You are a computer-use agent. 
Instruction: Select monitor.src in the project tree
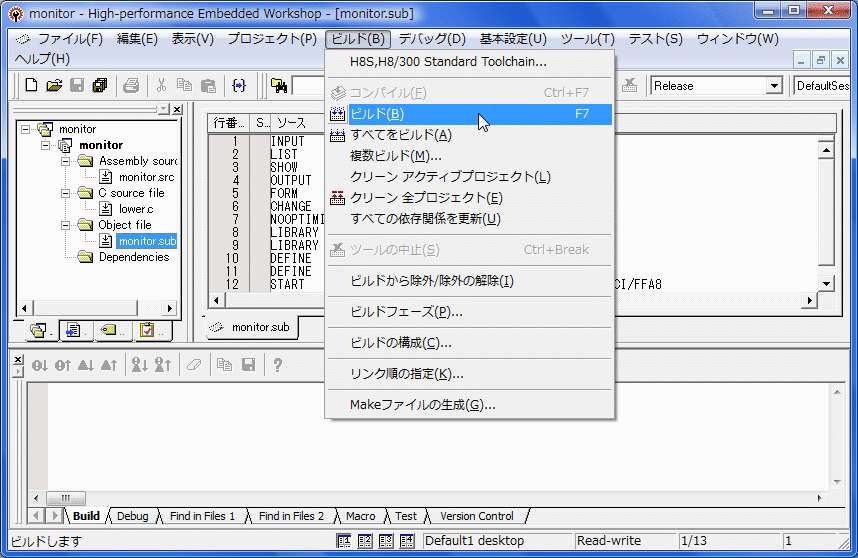point(147,177)
